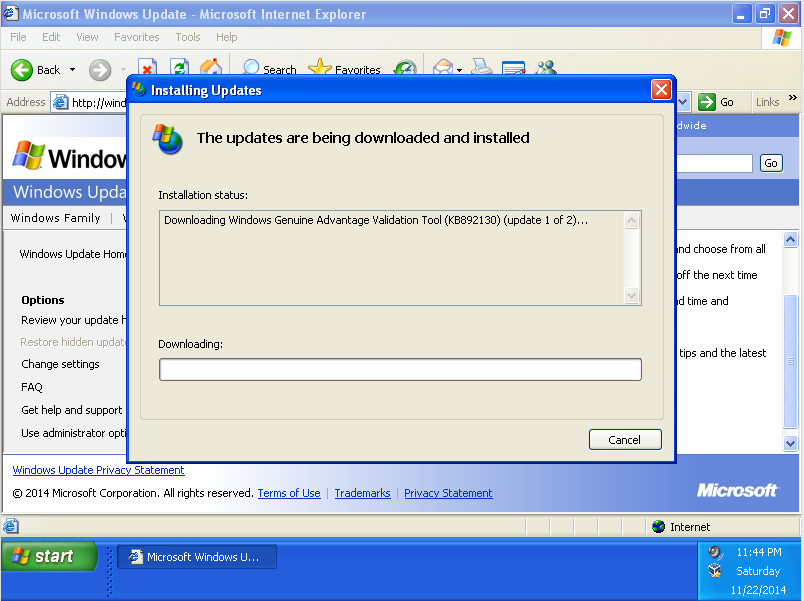Click the Downloading progress bar

point(400,369)
